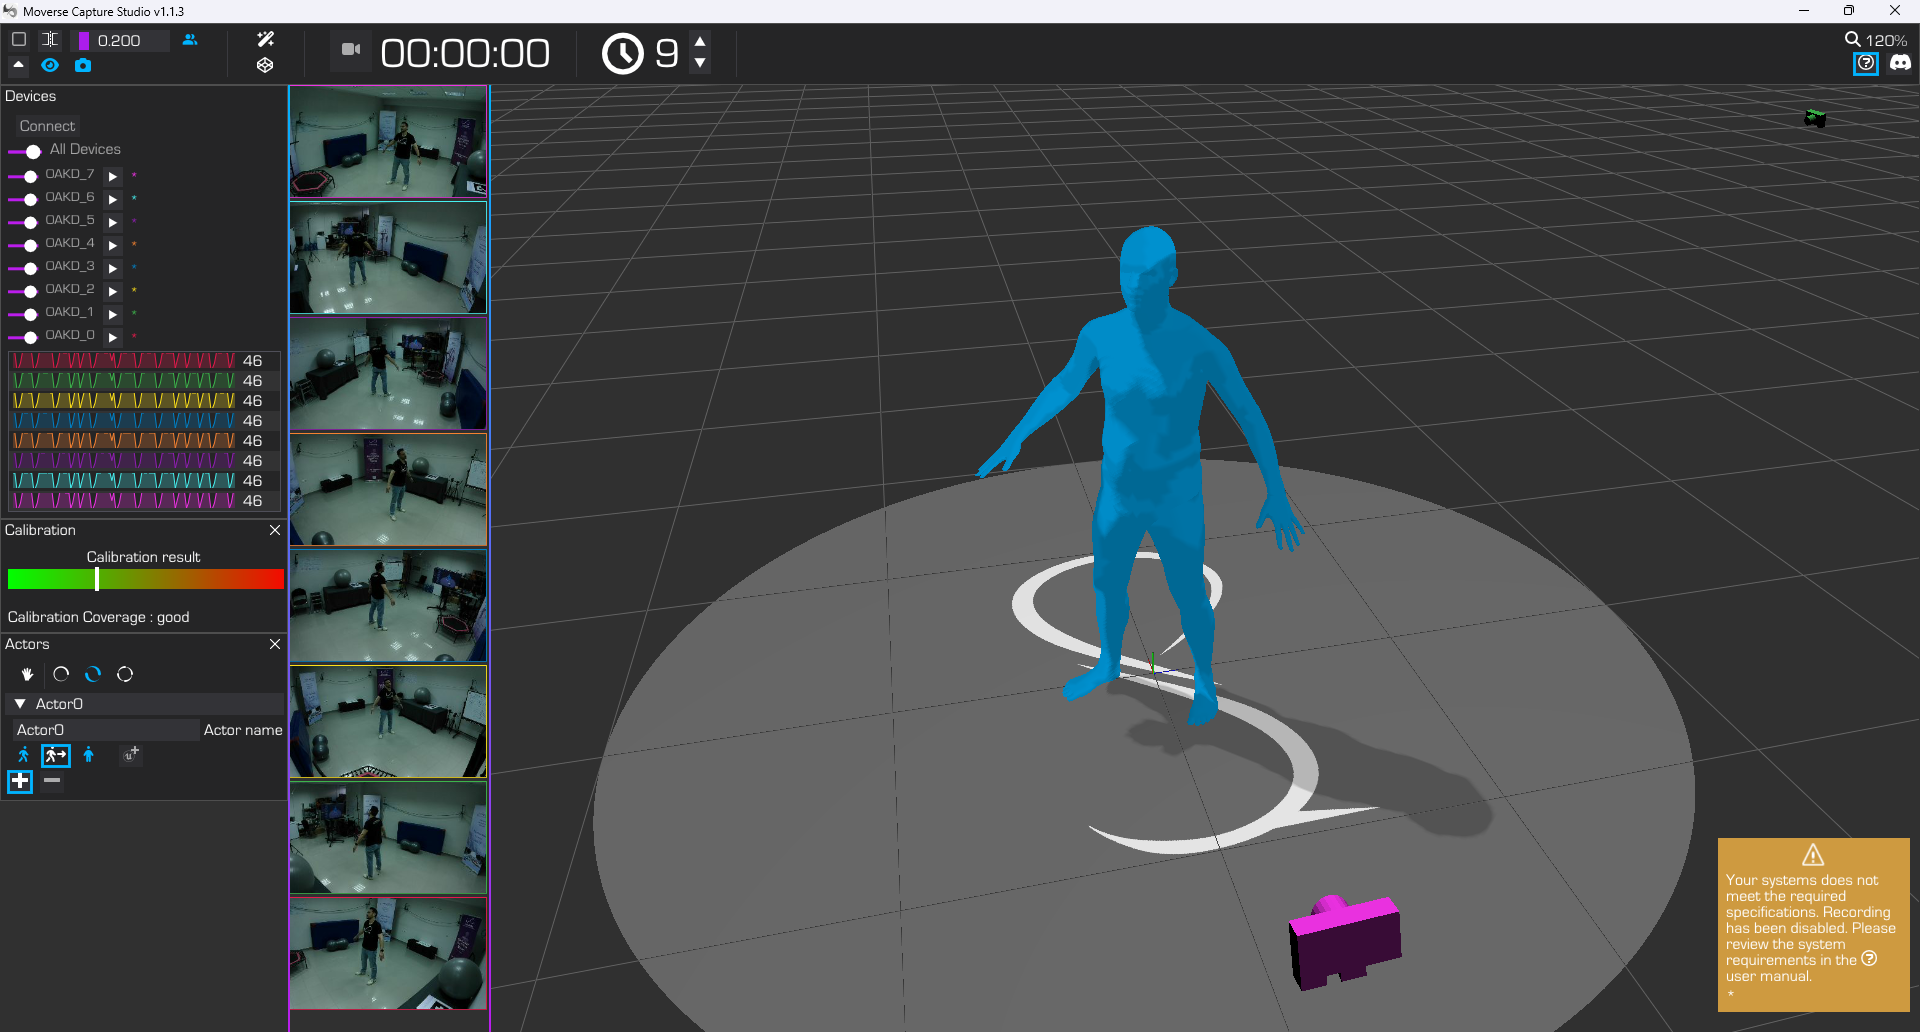Open the purple color swatch beside 0.200

tap(84, 41)
